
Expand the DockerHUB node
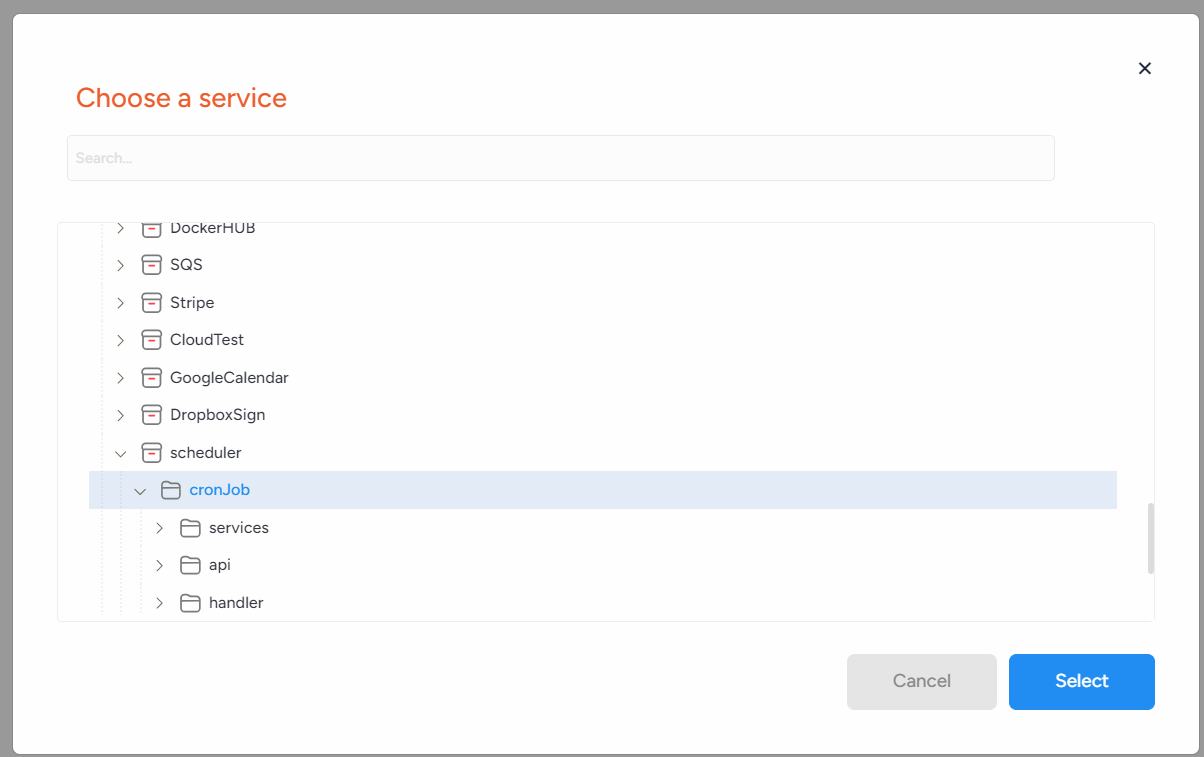[121, 228]
